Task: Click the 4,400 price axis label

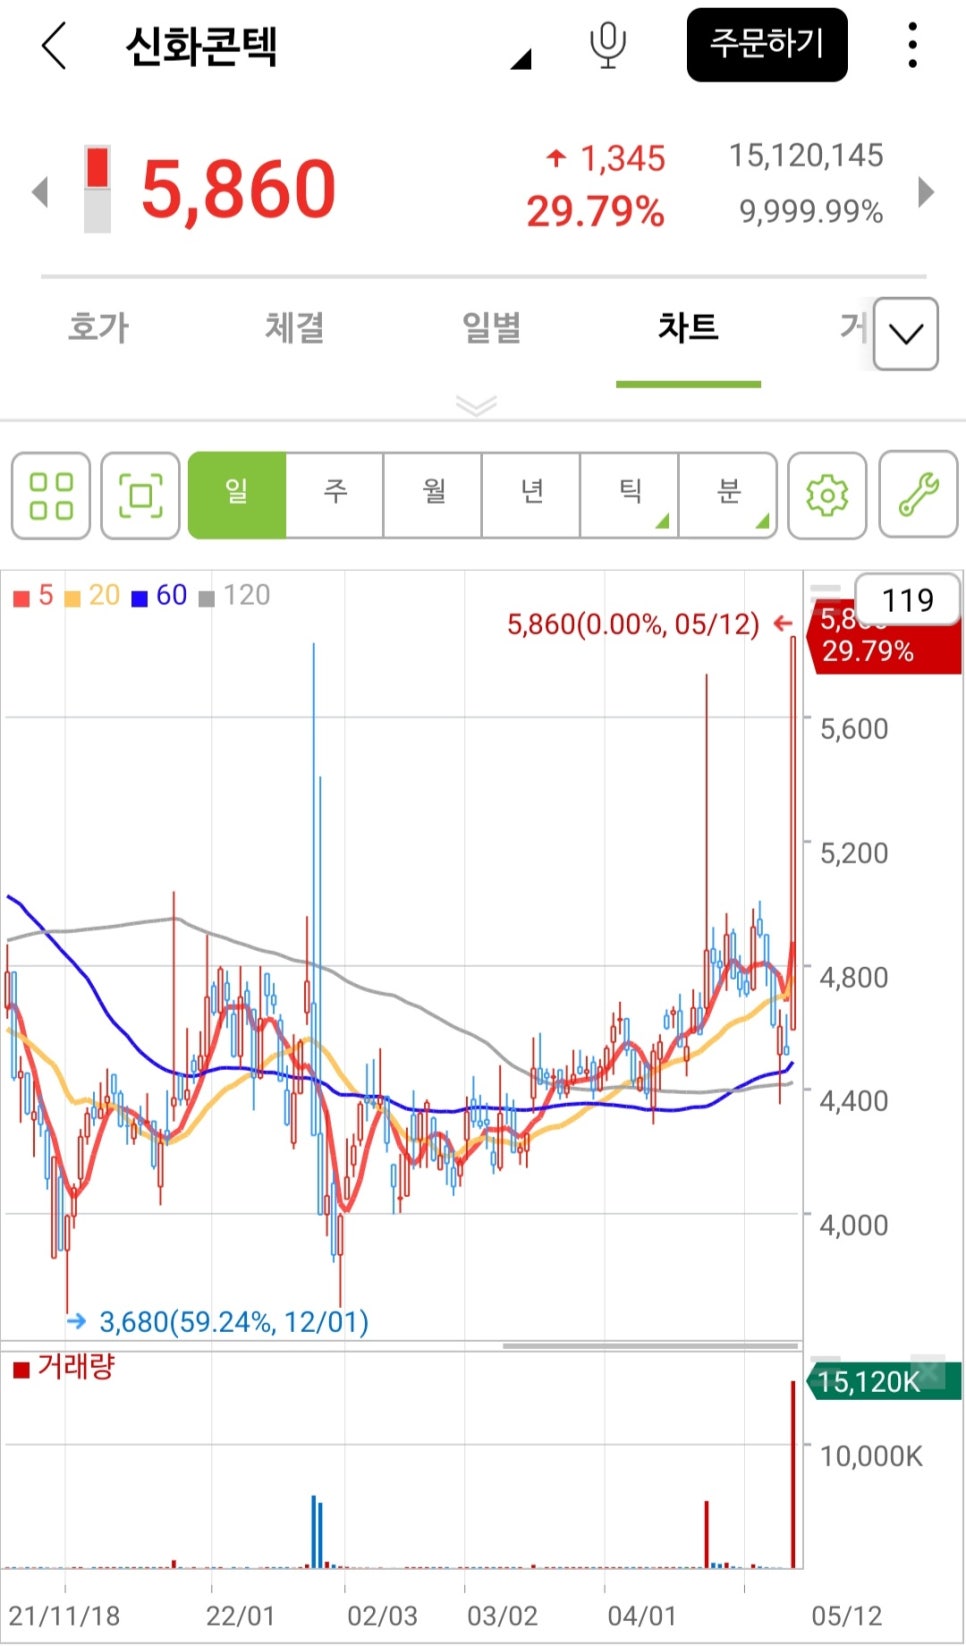Action: (854, 1101)
